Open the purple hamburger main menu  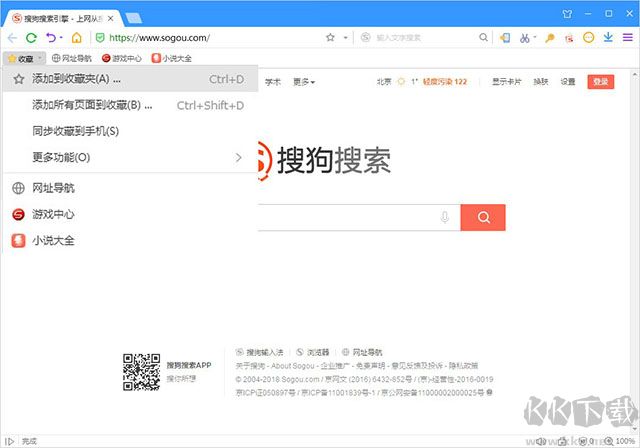click(628, 38)
